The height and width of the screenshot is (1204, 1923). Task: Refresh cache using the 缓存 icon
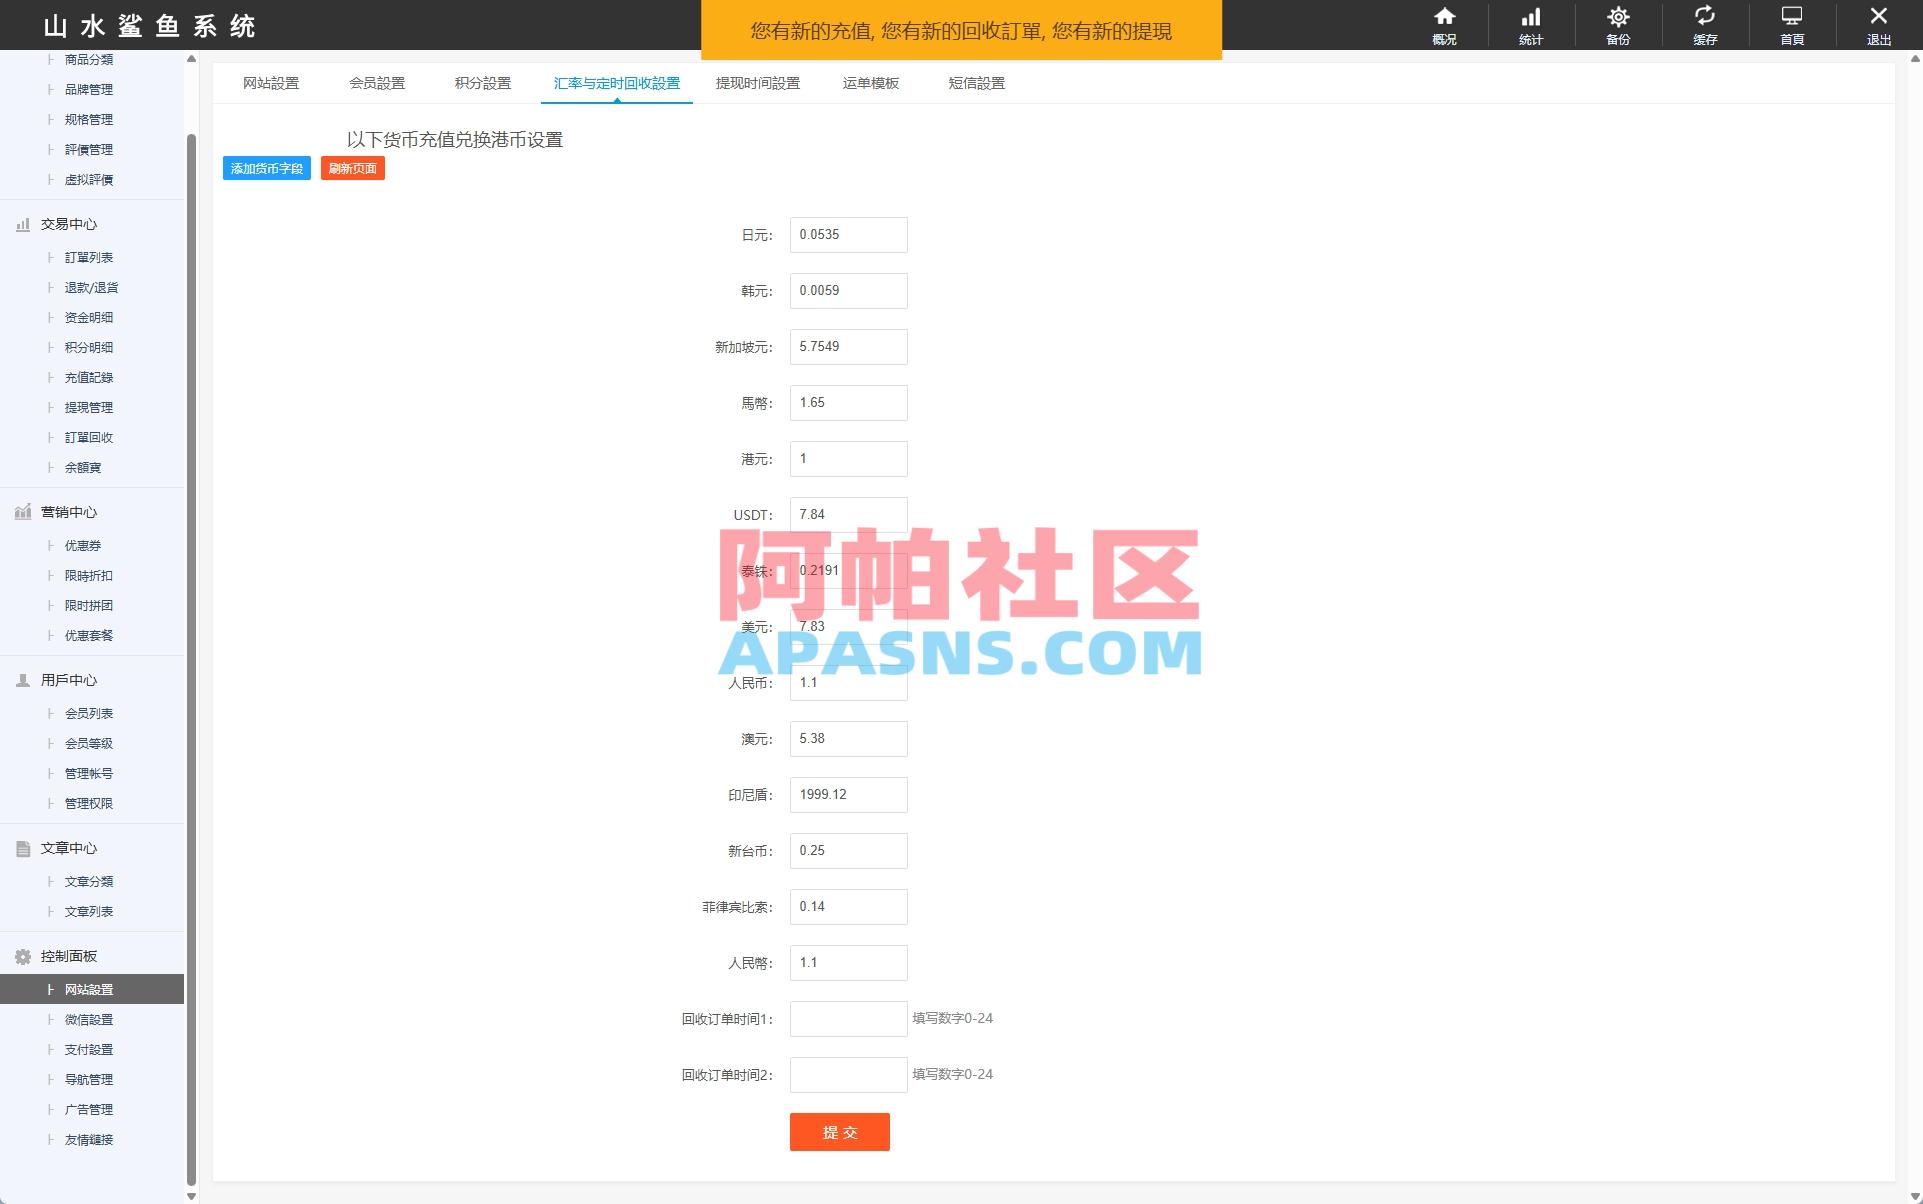pyautogui.click(x=1704, y=25)
